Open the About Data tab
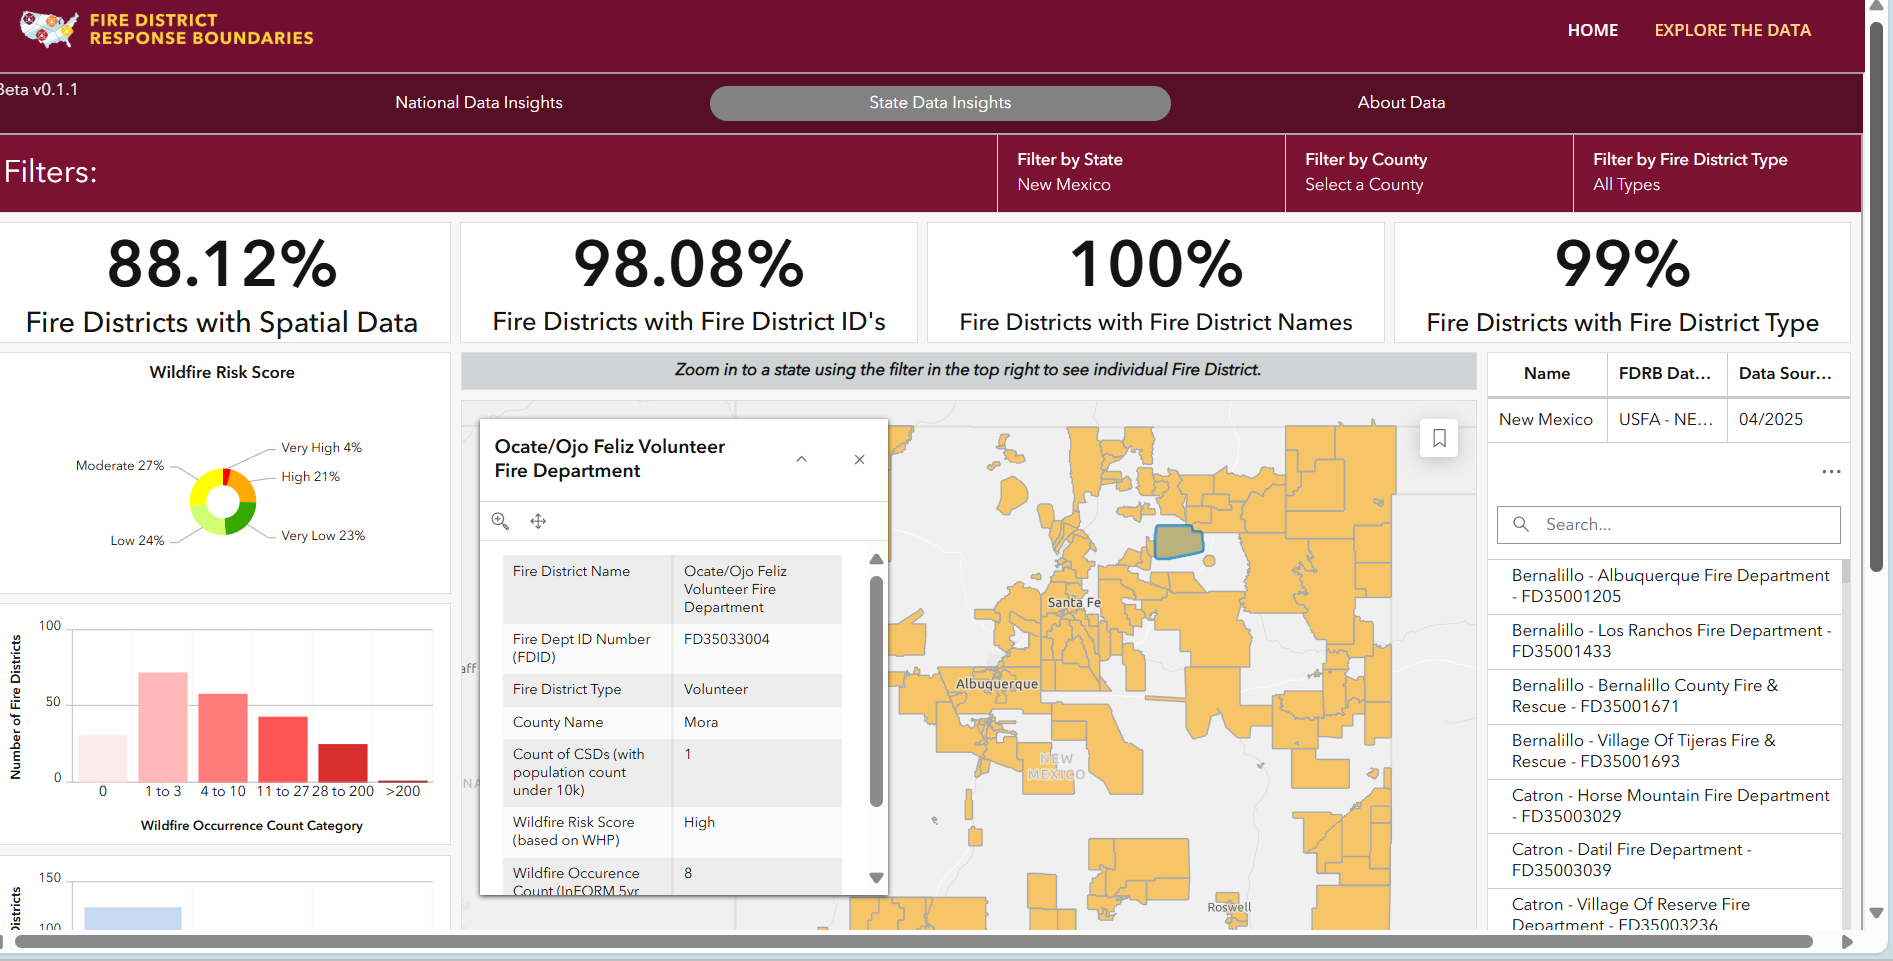The height and width of the screenshot is (961, 1893). [x=1401, y=102]
